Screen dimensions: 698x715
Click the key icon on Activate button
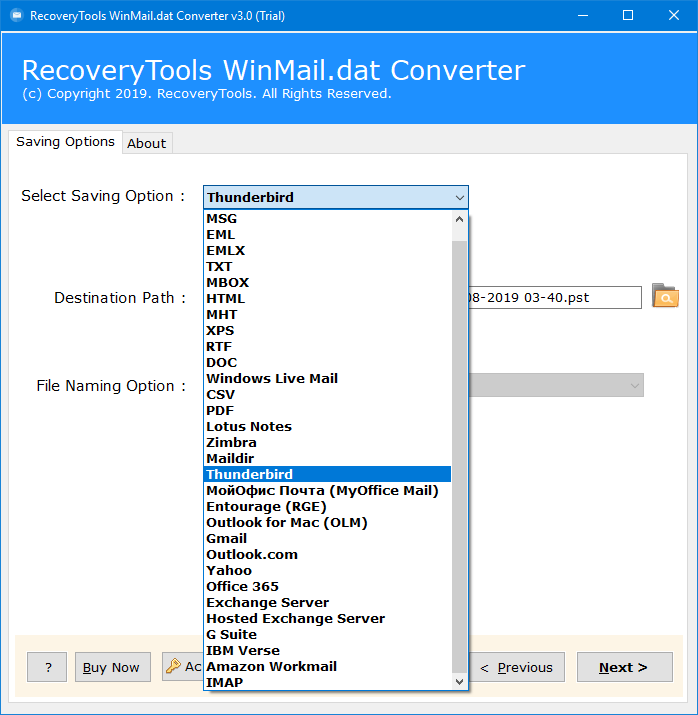coord(173,666)
